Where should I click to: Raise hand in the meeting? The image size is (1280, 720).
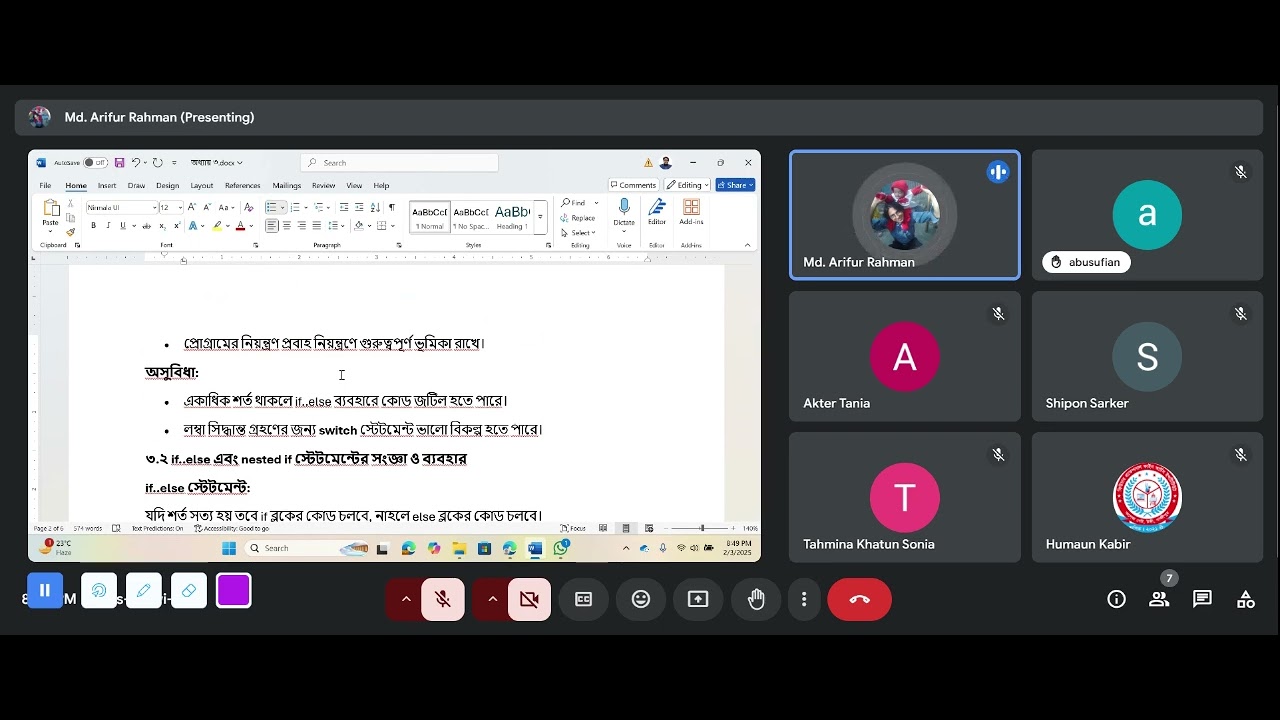pyautogui.click(x=756, y=599)
